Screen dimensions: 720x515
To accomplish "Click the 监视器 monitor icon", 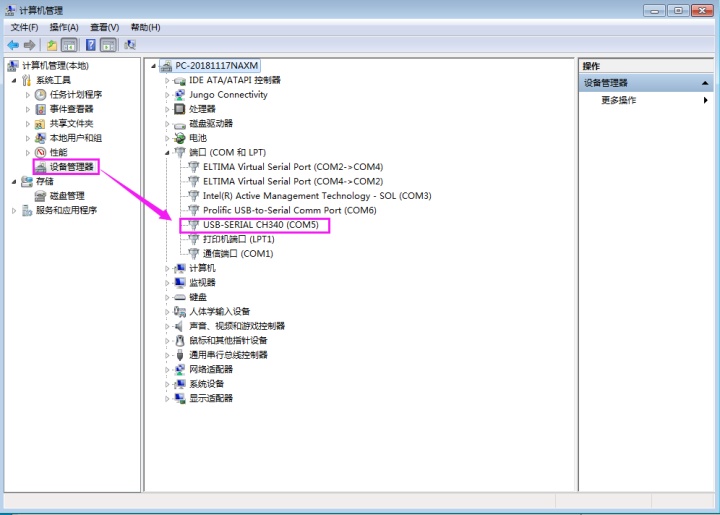I will pos(180,283).
